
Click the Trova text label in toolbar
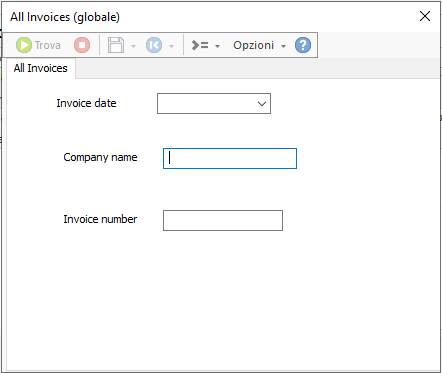coord(48,45)
